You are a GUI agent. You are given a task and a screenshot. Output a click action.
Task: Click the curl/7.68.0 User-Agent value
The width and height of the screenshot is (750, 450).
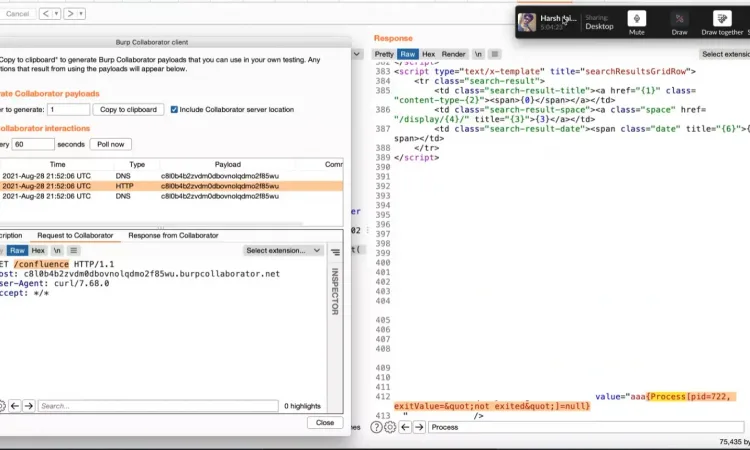pos(81,283)
